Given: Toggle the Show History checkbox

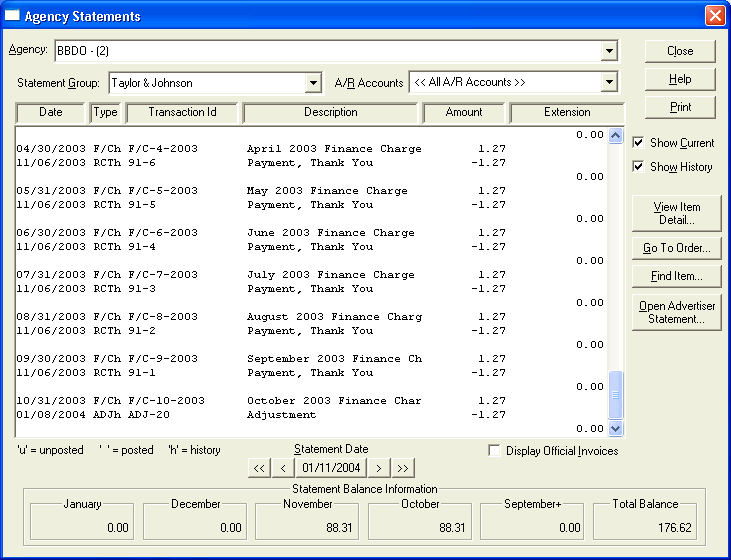Looking at the screenshot, I should click(638, 166).
